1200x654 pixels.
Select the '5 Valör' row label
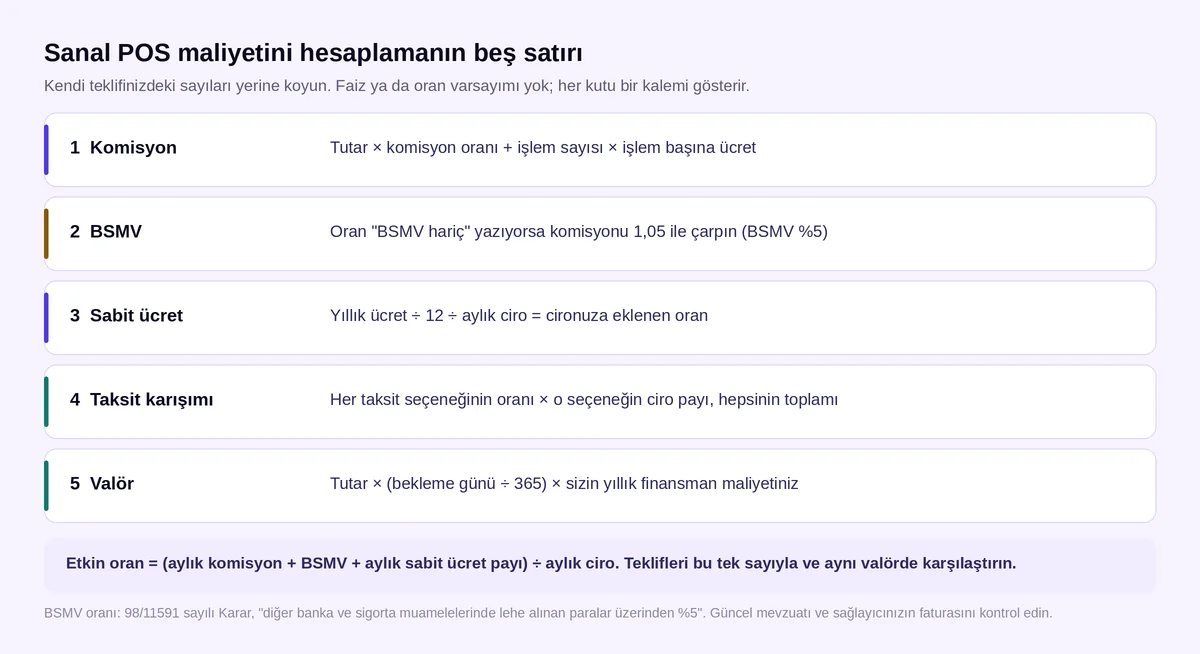(102, 484)
